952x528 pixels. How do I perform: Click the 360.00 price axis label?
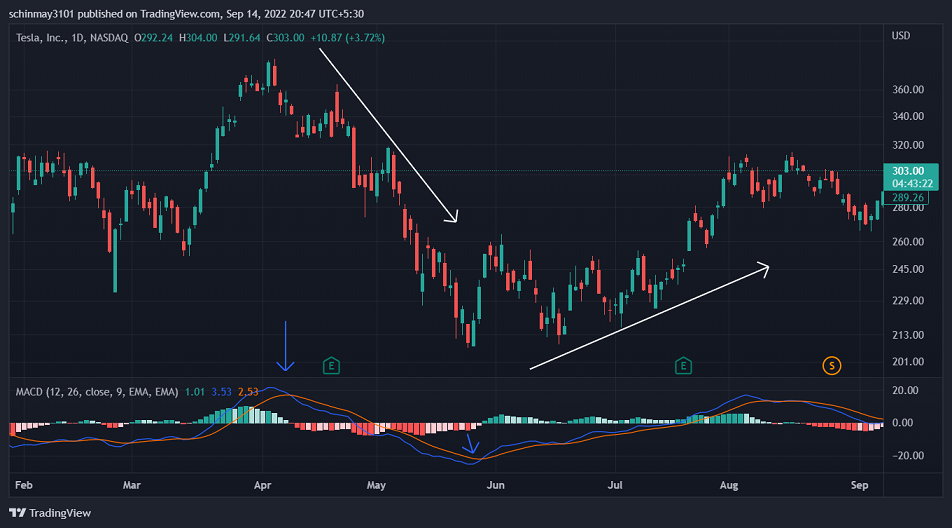[908, 90]
